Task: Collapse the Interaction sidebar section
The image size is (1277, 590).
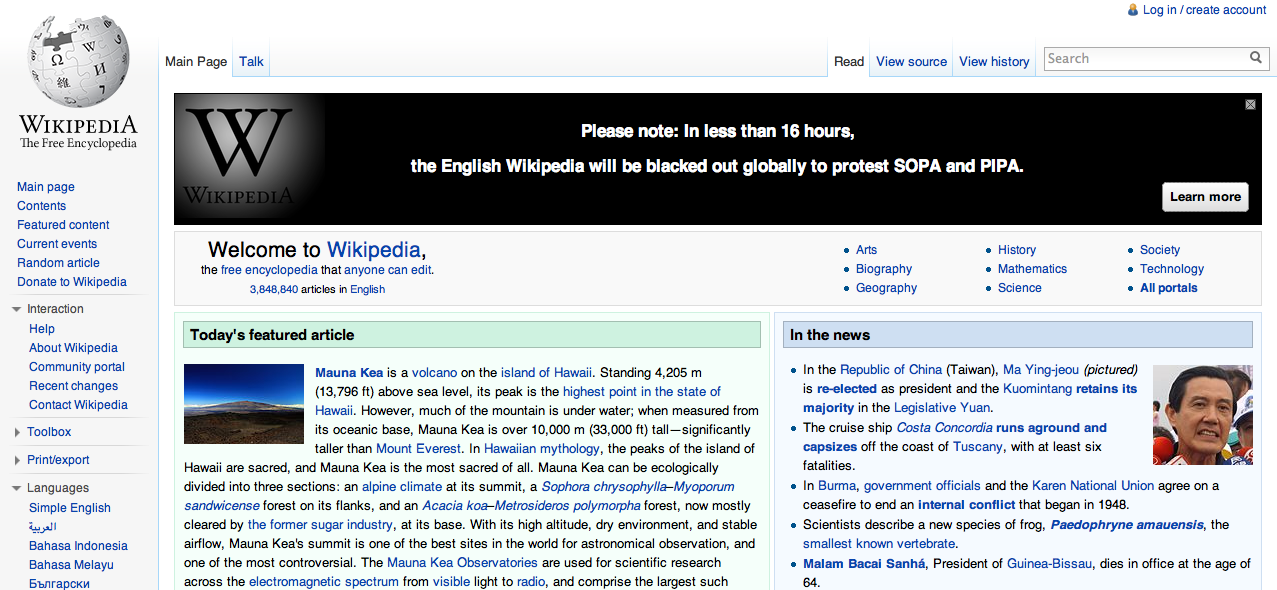Action: [14, 308]
